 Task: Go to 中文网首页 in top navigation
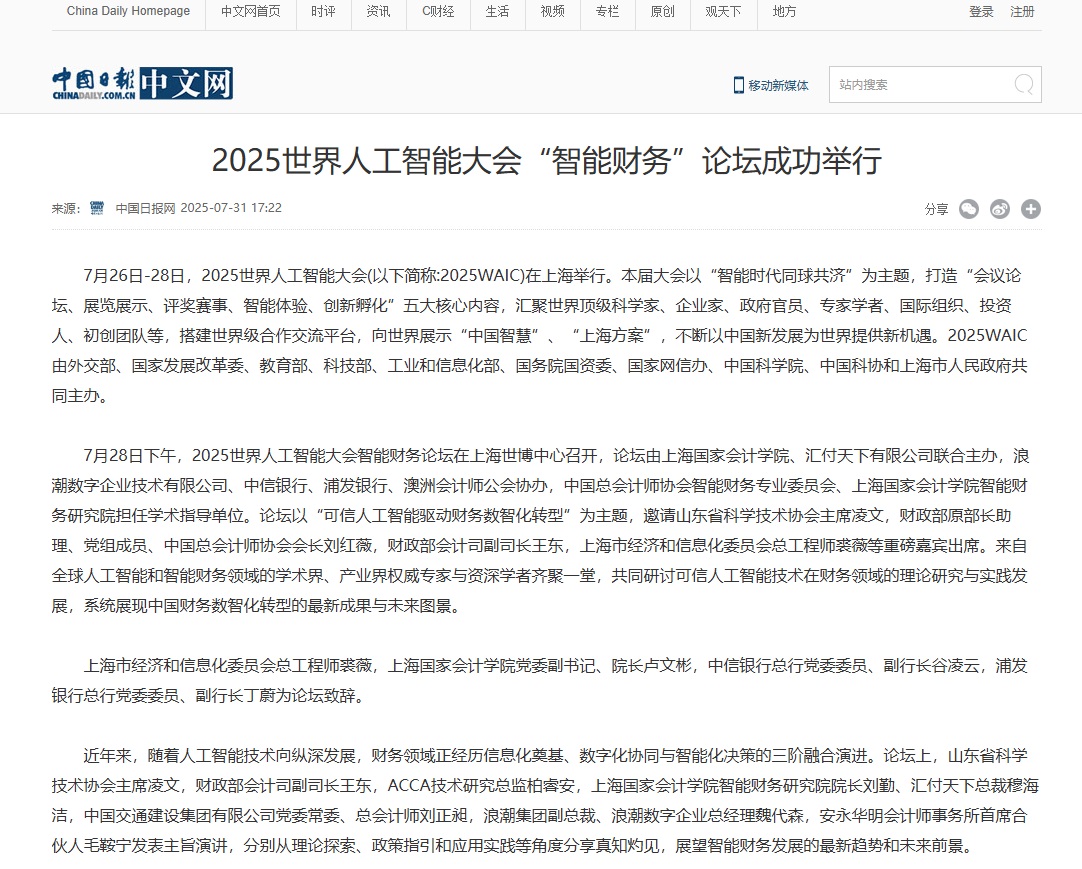coord(250,12)
